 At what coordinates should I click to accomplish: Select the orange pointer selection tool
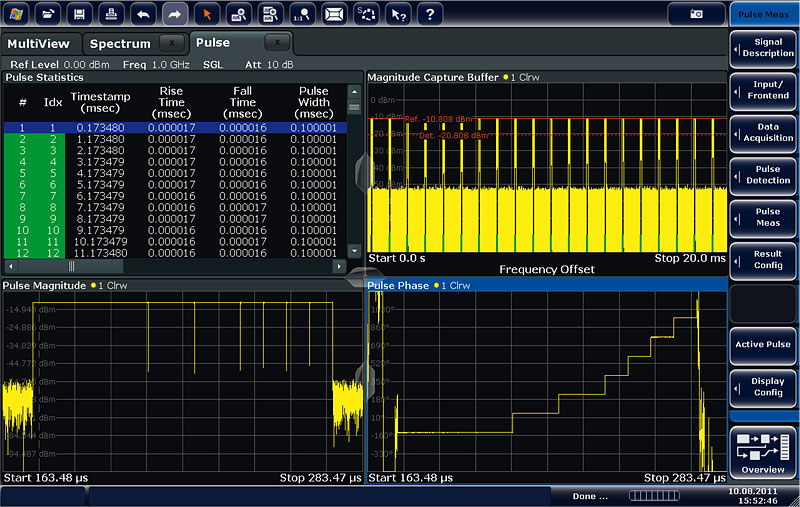point(206,15)
